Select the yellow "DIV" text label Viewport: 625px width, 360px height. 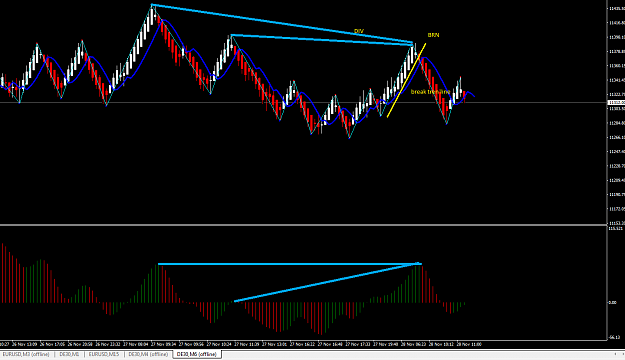click(x=359, y=31)
